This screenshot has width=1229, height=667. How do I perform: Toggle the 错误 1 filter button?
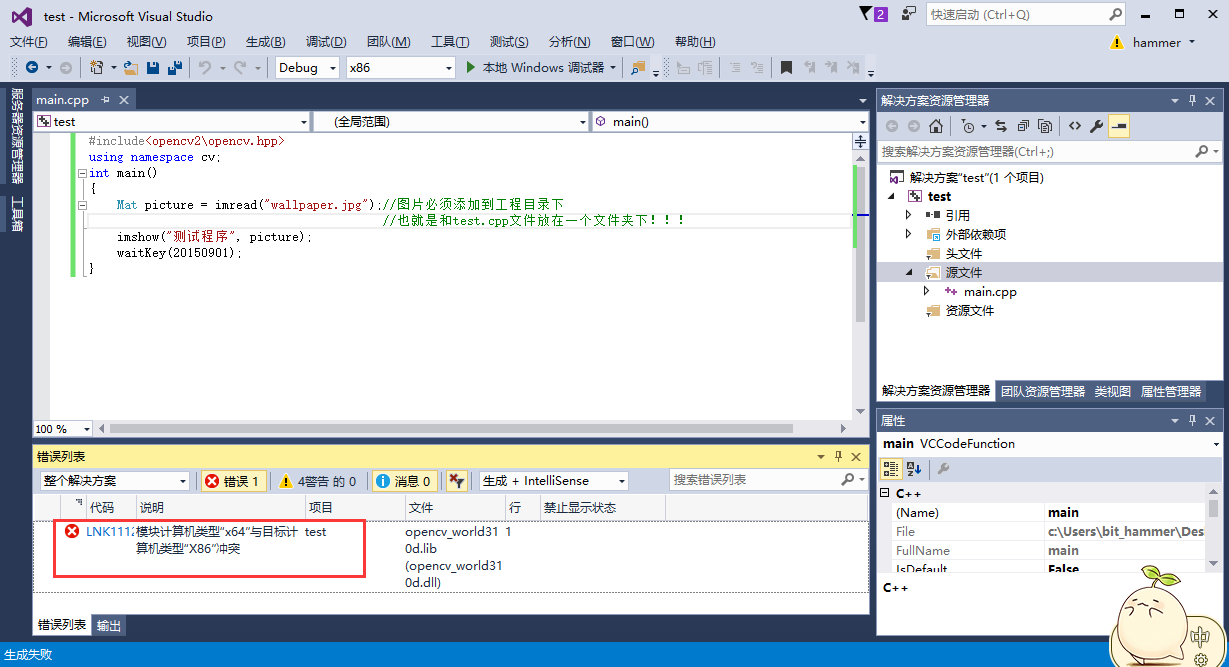[x=233, y=481]
